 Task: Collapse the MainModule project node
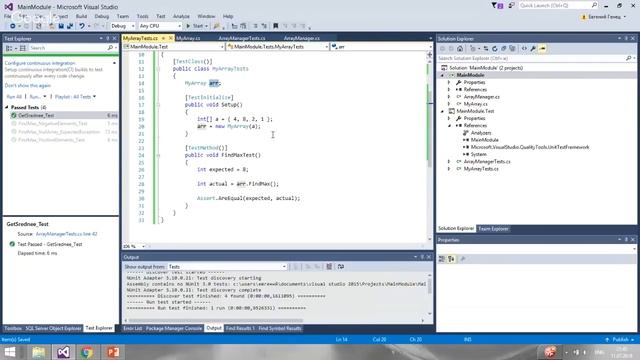click(442, 75)
